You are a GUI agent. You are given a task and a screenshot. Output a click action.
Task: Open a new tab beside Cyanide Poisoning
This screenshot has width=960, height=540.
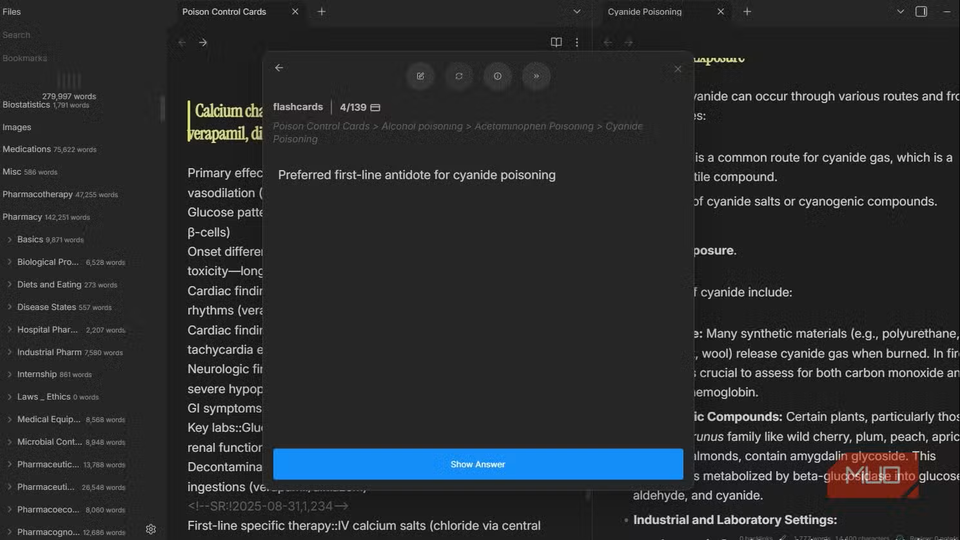coord(747,12)
